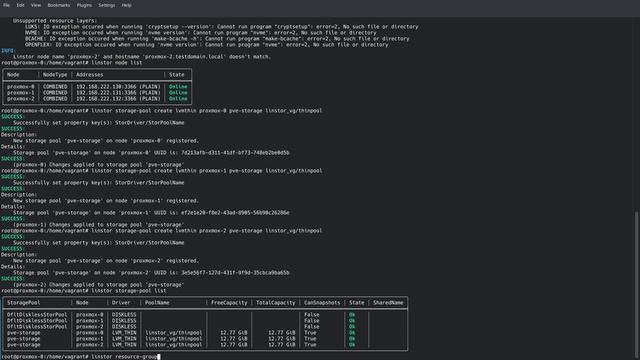This screenshot has width=640, height=360.
Task: Click the 'Ok' state for pve-storage proxmox-2
Action: (x=352, y=344)
